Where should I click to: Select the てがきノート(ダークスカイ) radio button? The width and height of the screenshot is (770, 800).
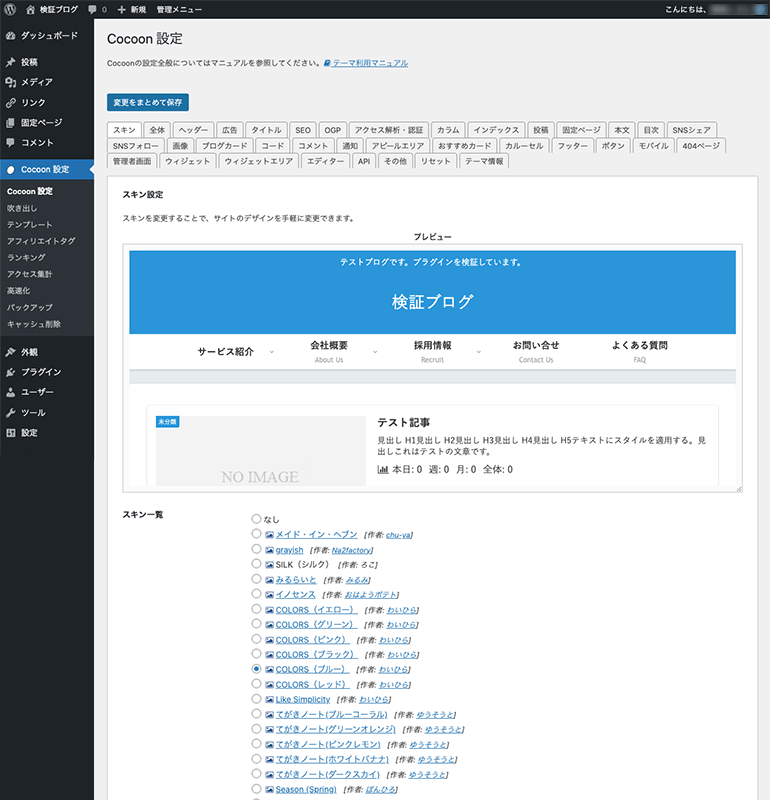pyautogui.click(x=256, y=774)
